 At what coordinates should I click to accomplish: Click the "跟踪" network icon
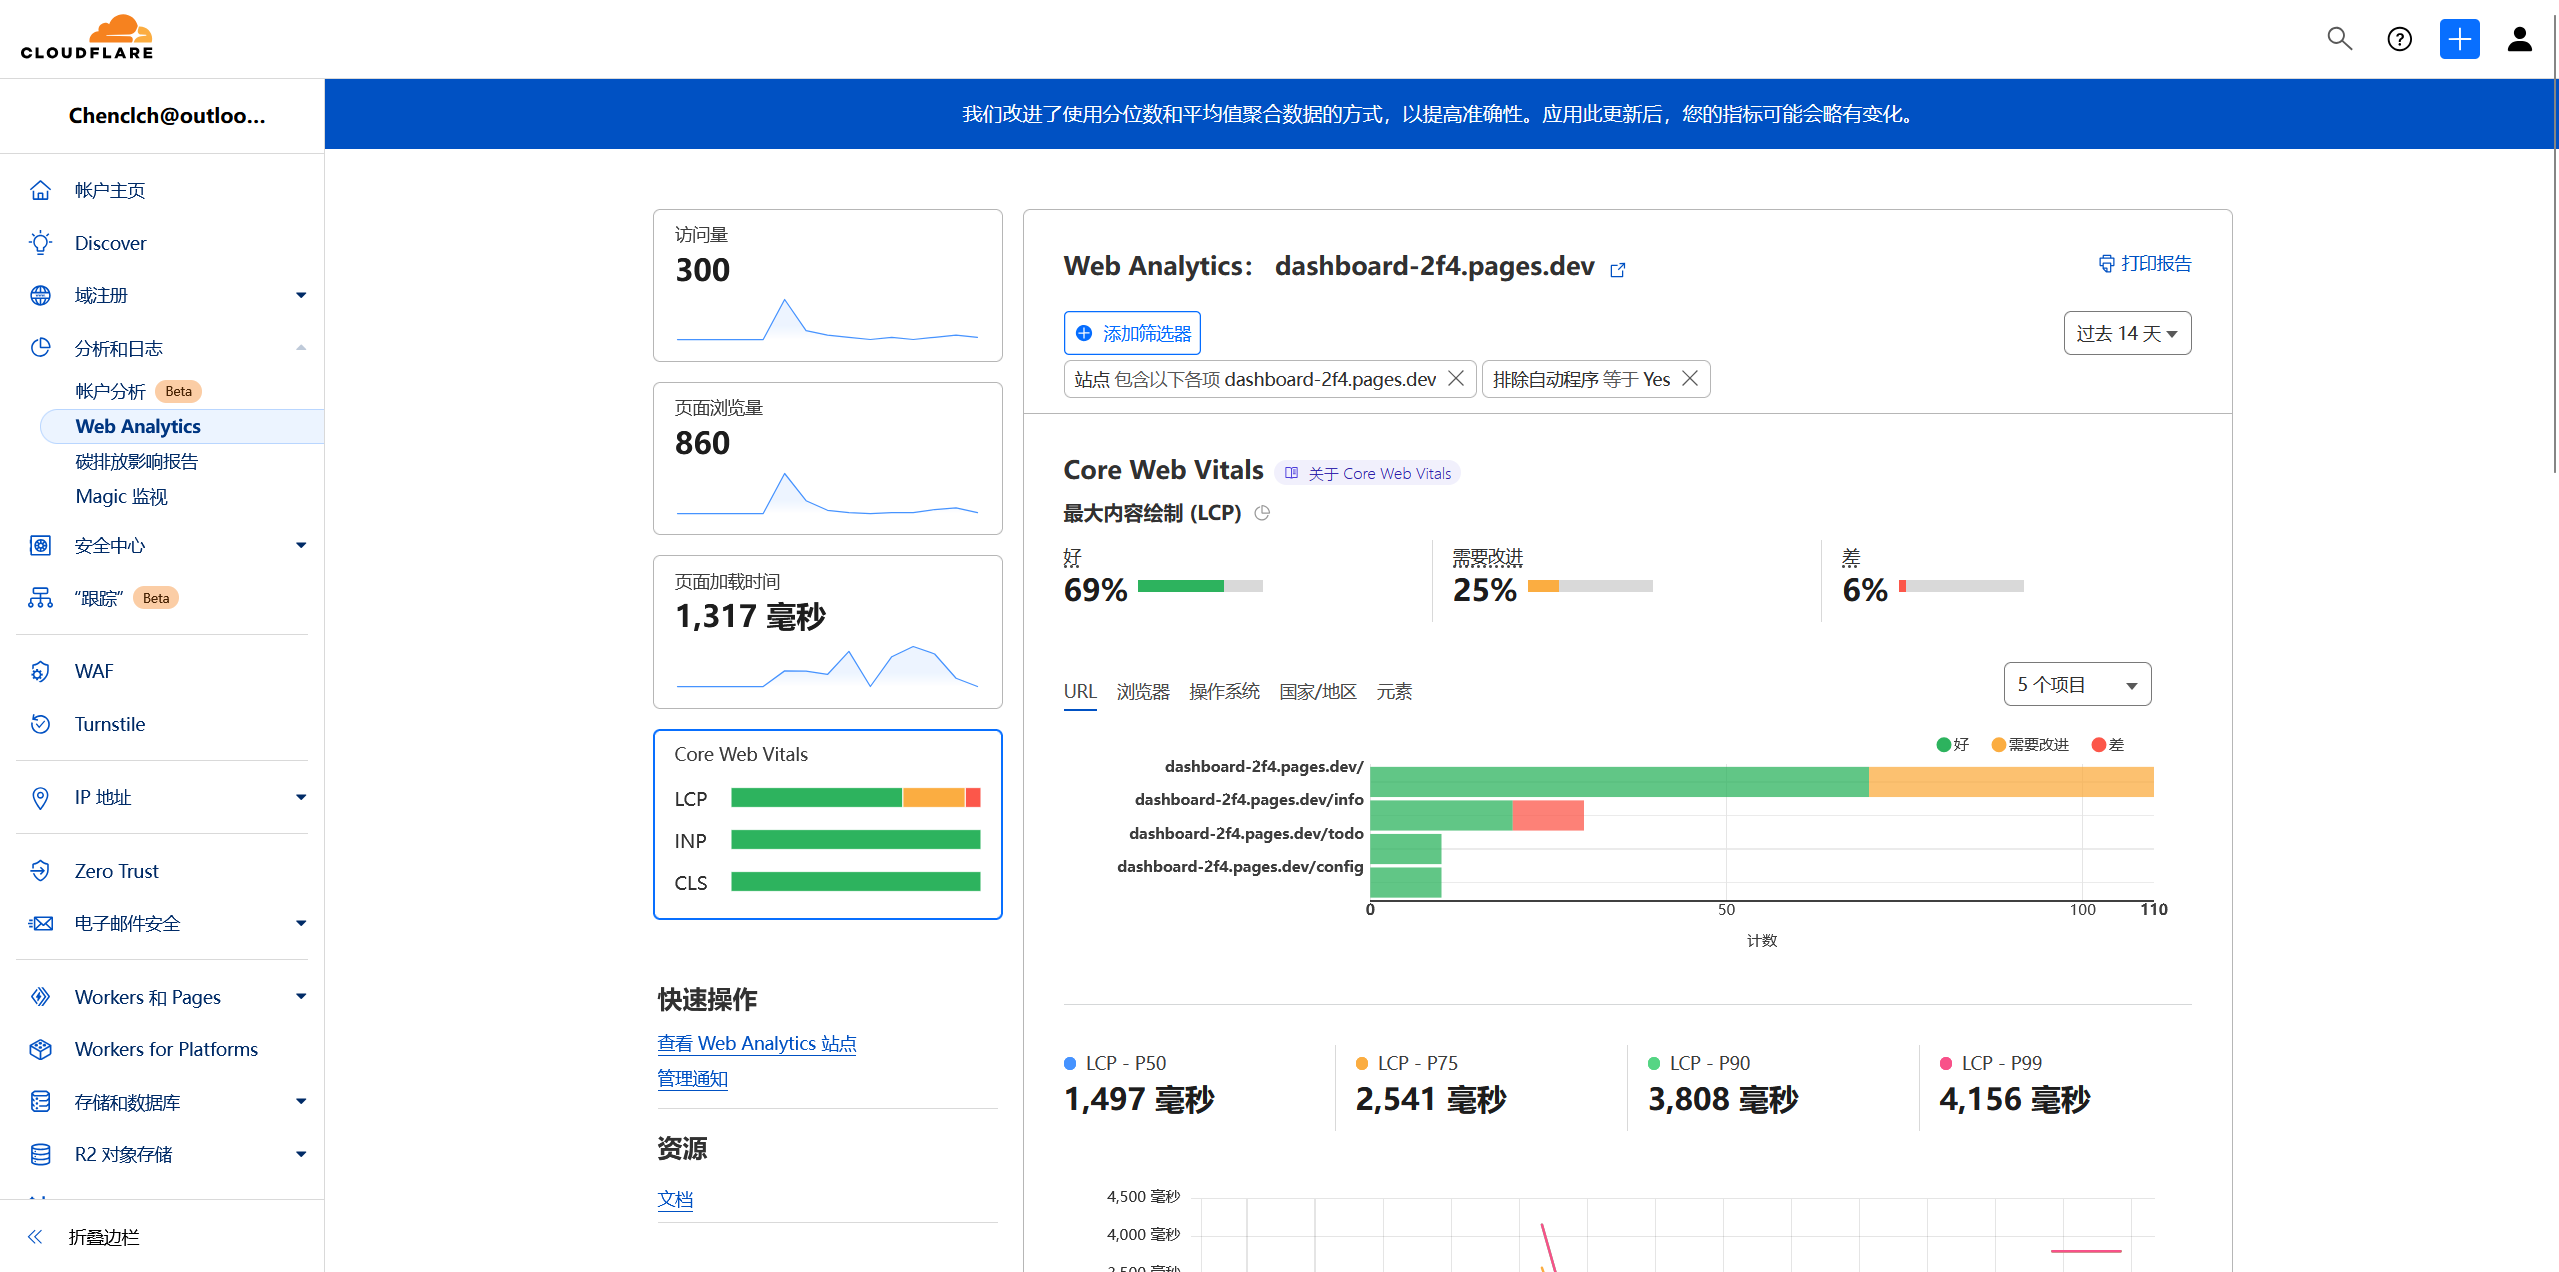(x=40, y=598)
